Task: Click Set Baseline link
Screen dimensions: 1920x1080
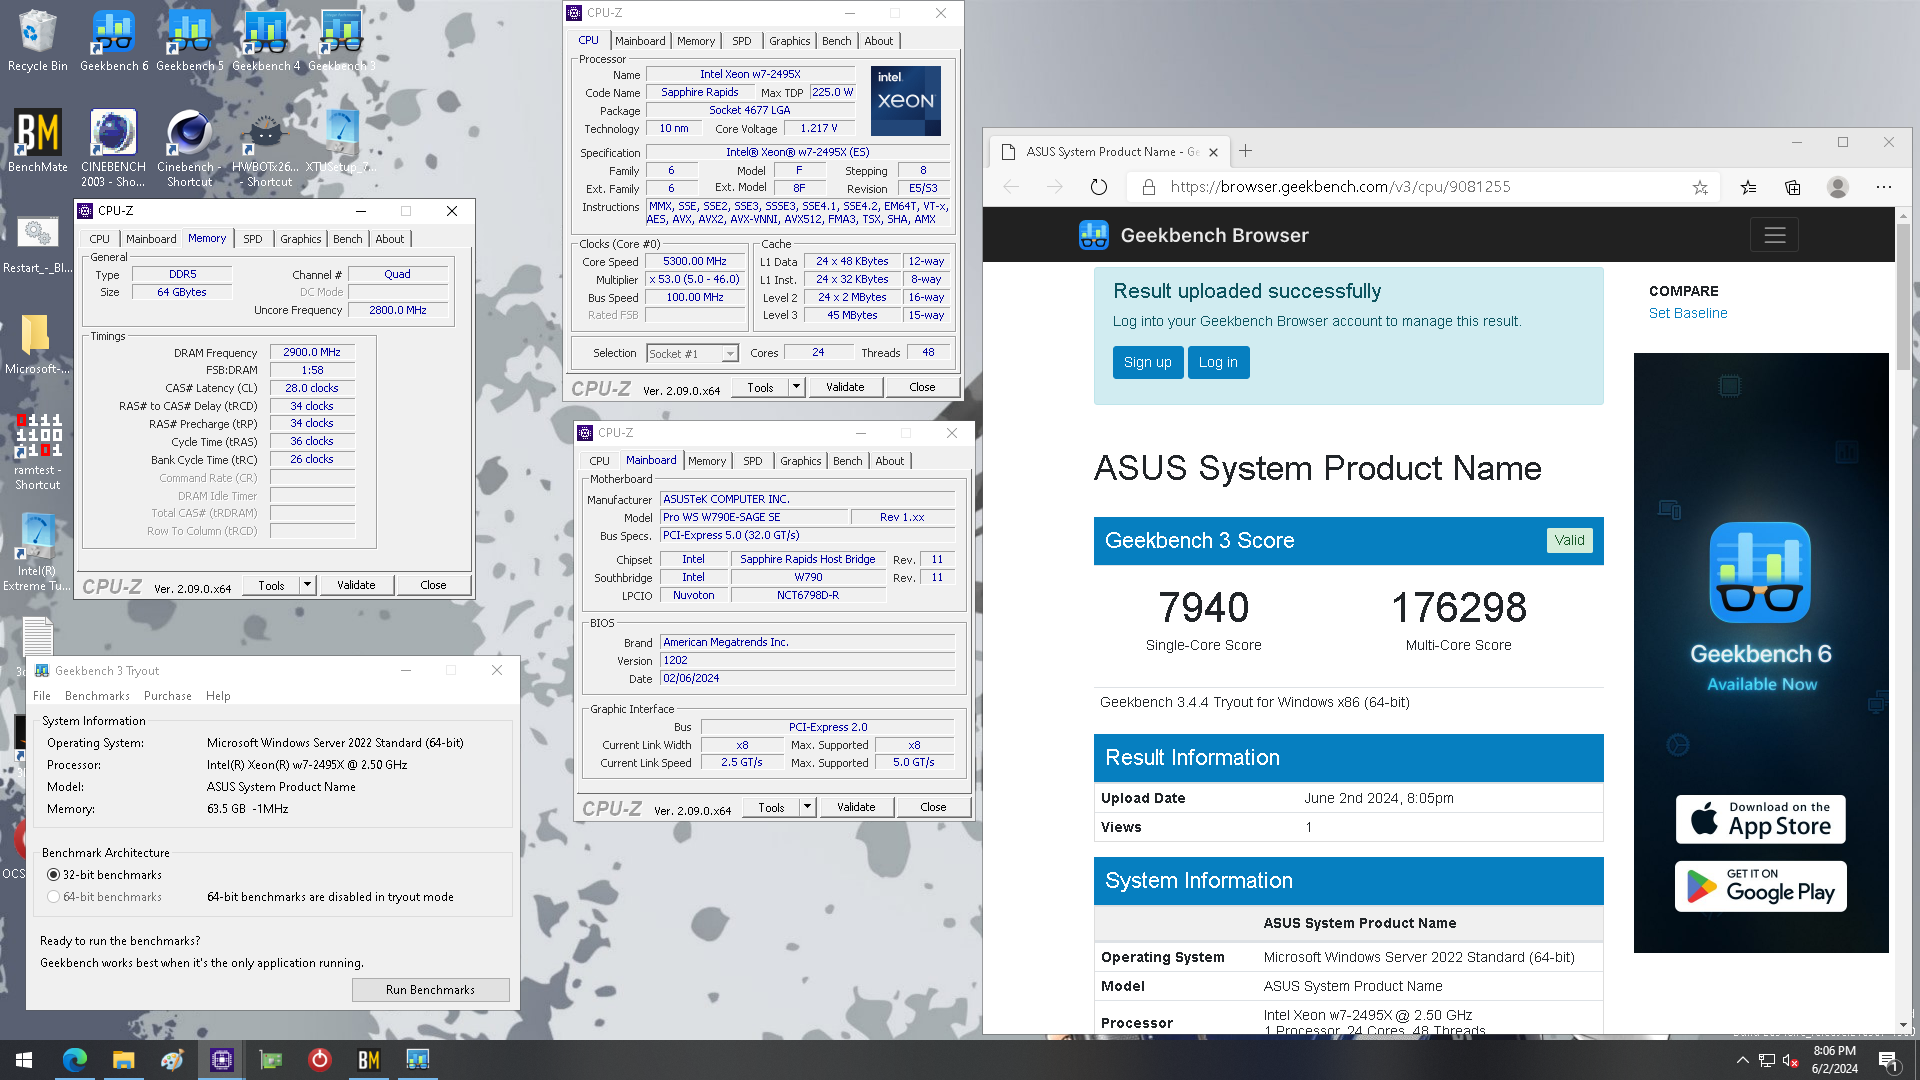Action: click(x=1688, y=313)
